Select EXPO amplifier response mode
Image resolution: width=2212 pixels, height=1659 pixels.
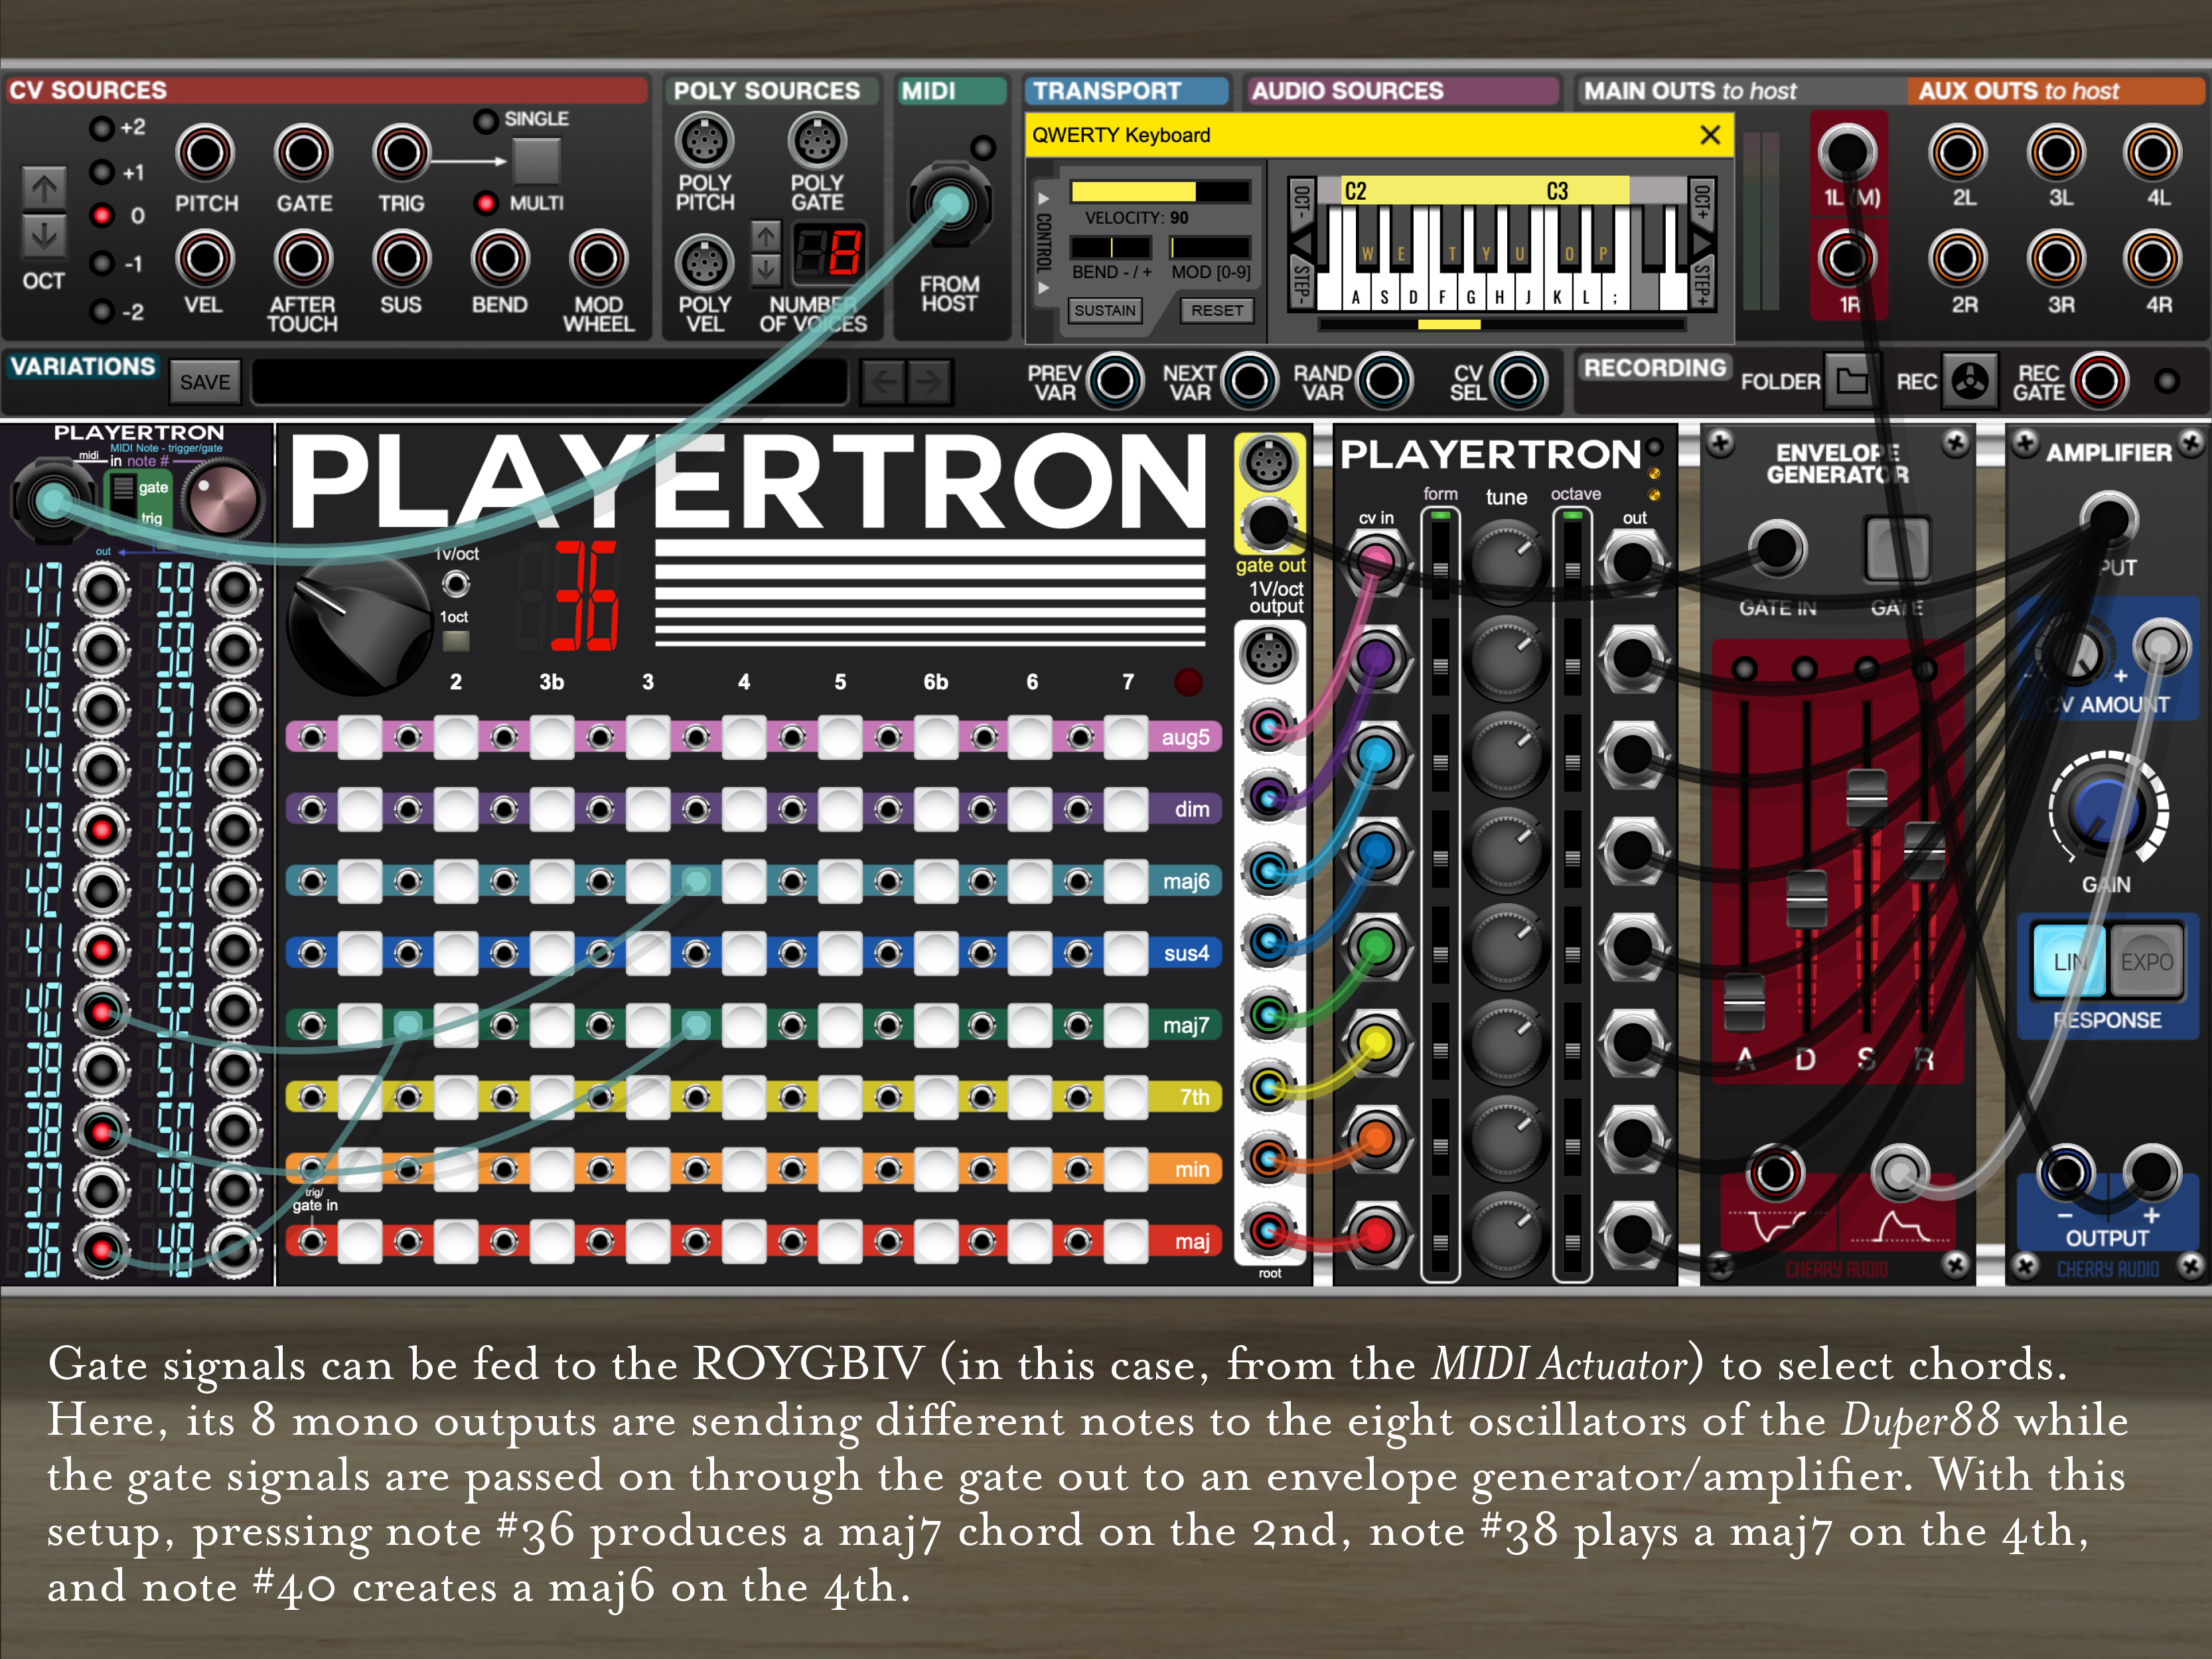tap(2146, 962)
